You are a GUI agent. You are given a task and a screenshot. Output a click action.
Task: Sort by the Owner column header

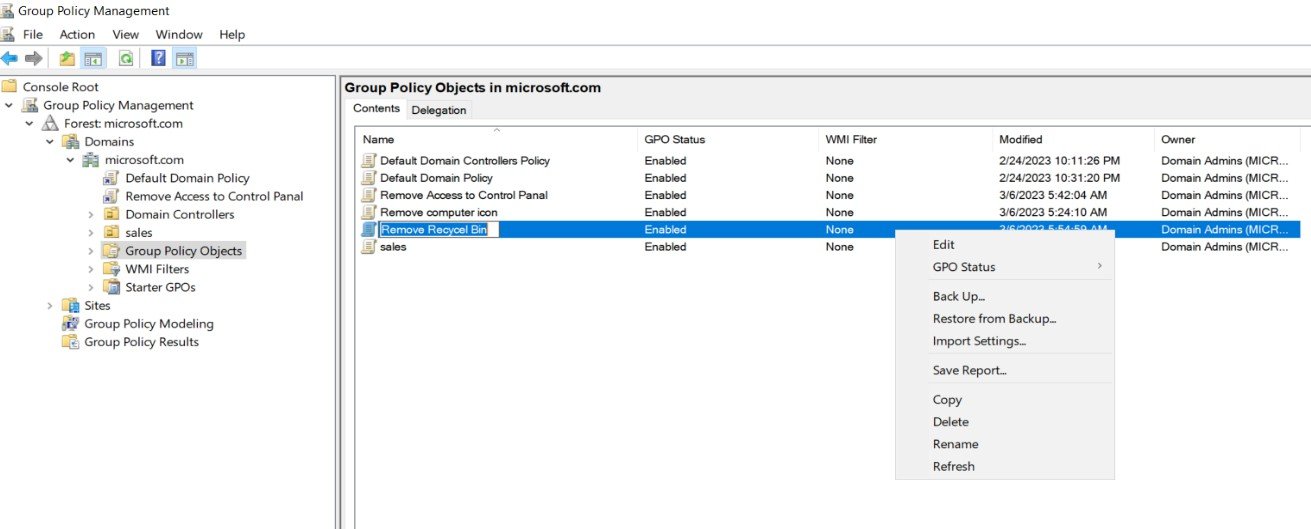1226,139
